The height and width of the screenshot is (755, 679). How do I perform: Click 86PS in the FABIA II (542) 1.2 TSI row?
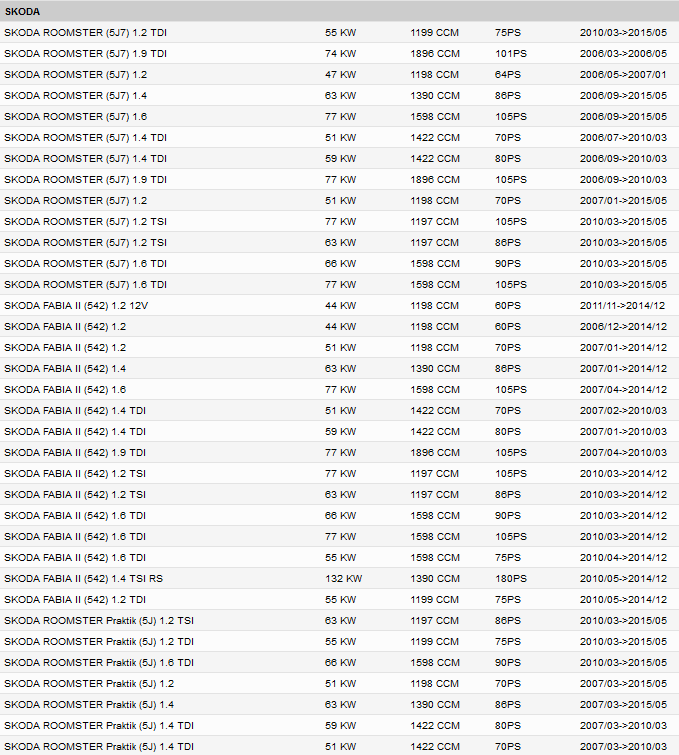(x=508, y=495)
